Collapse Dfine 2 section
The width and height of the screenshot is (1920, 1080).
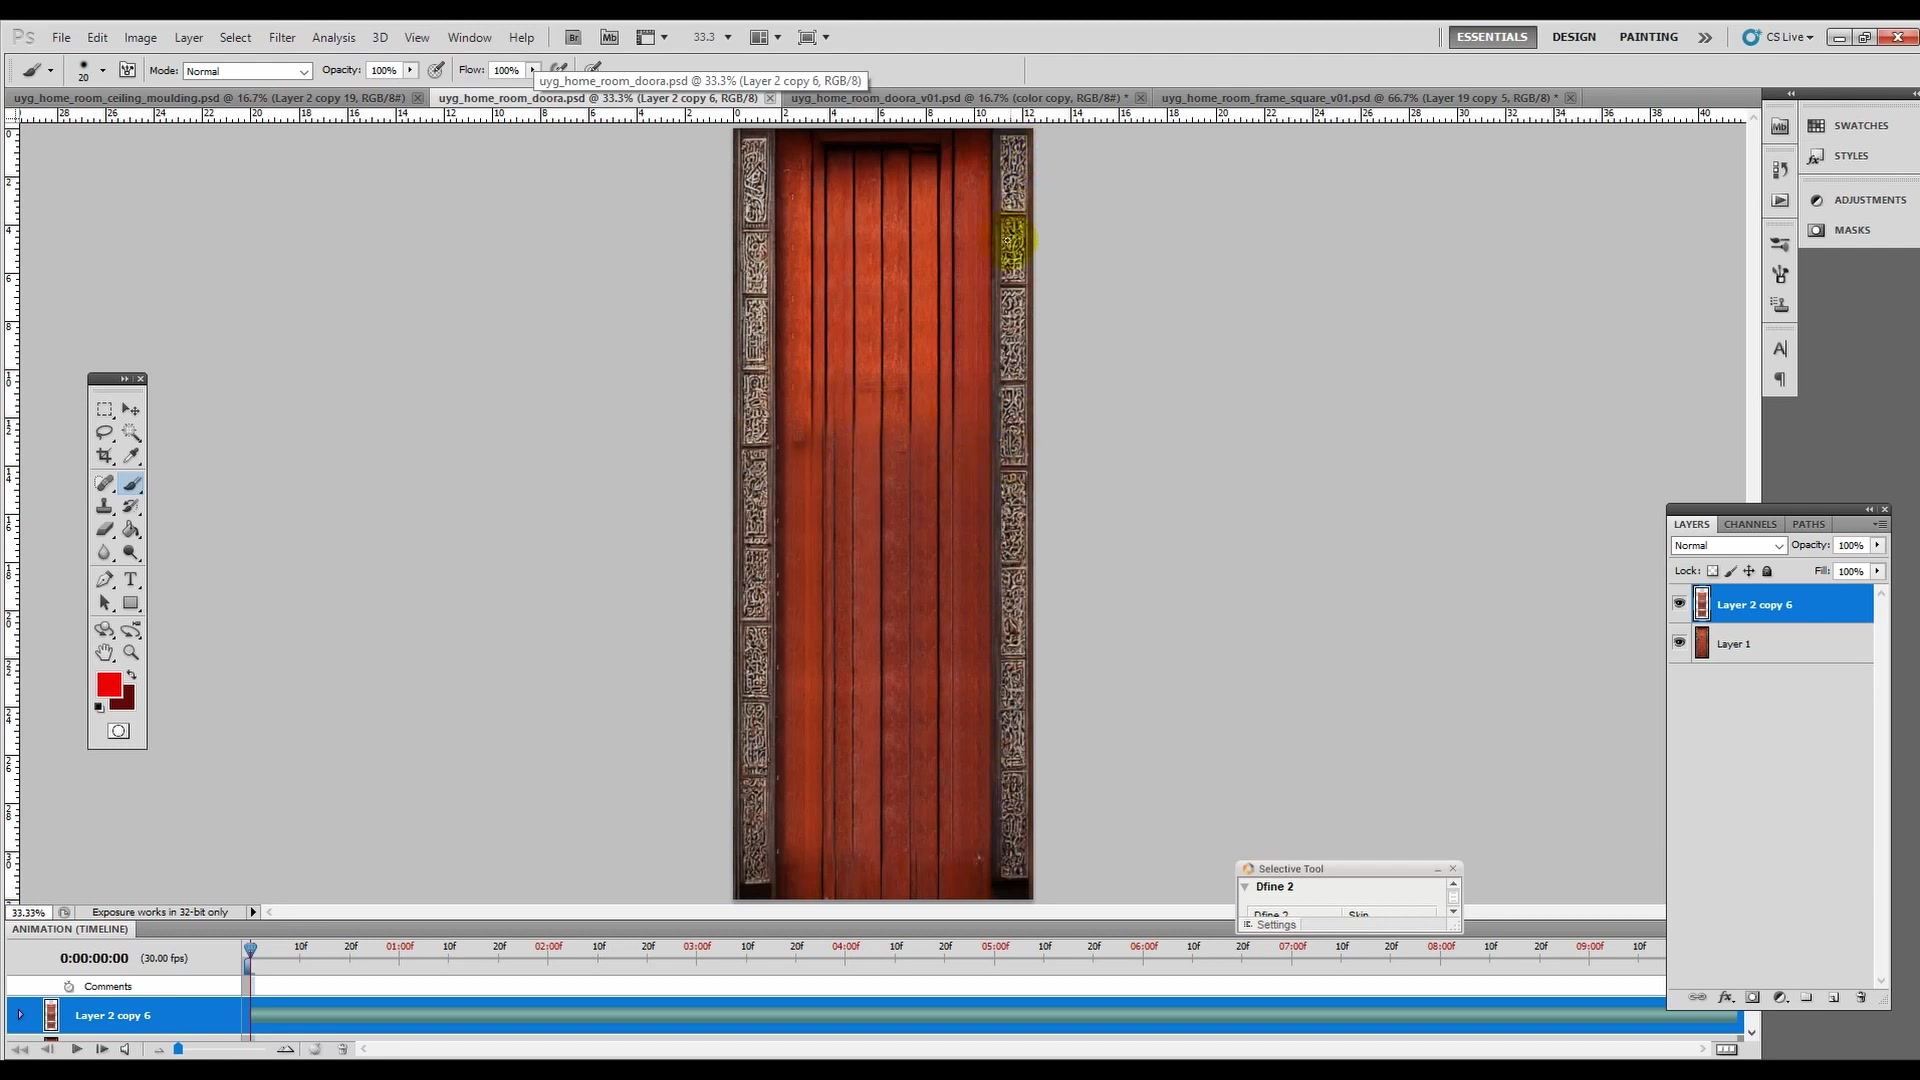click(x=1245, y=887)
